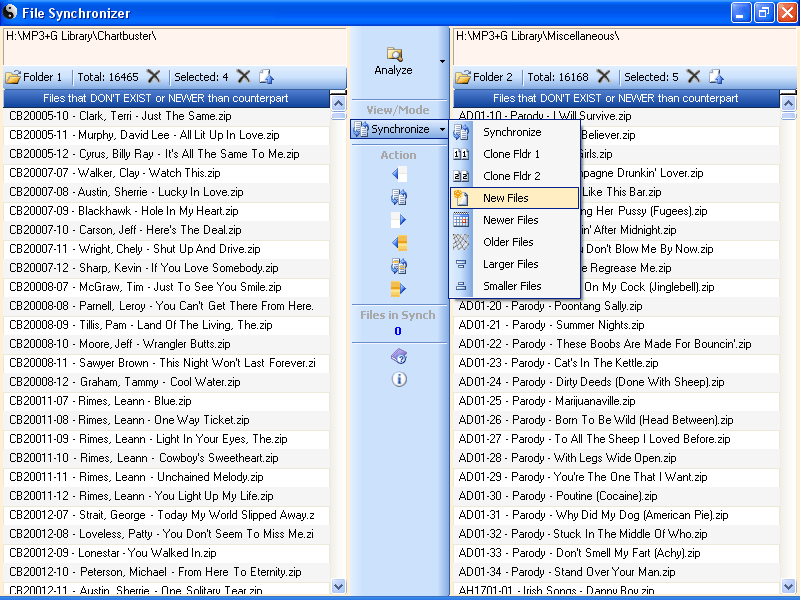Open the Folder 2 browse button
This screenshot has width=800, height=600.
484,77
